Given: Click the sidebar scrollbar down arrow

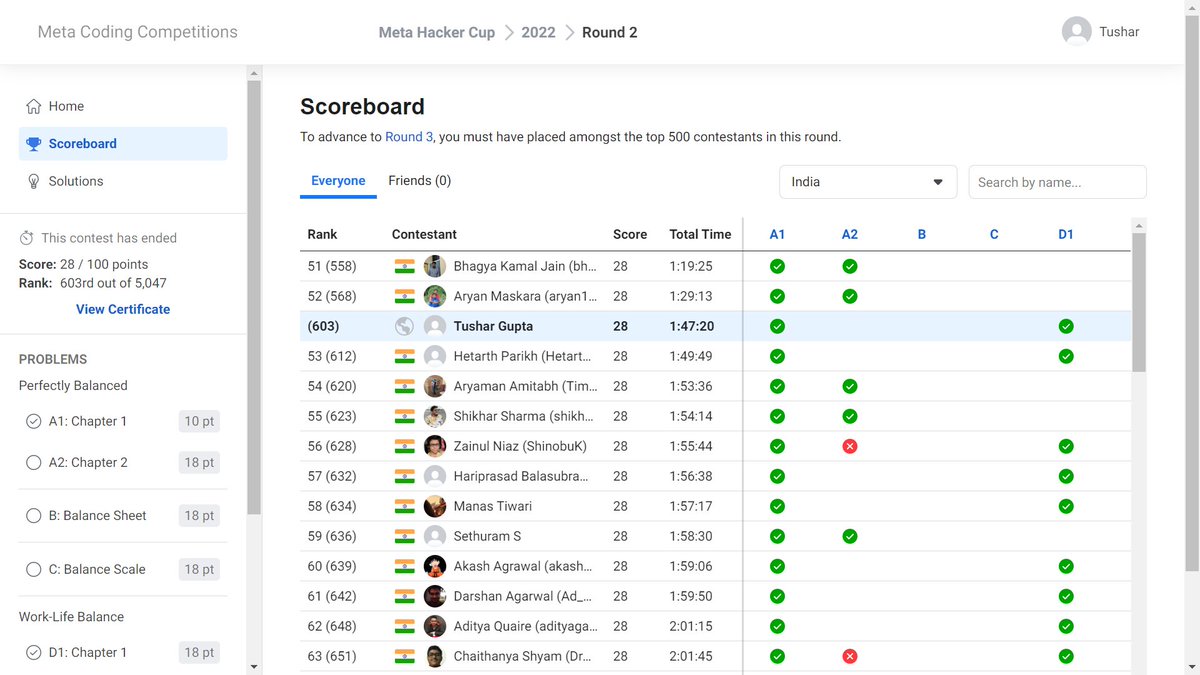Looking at the screenshot, I should [254, 666].
